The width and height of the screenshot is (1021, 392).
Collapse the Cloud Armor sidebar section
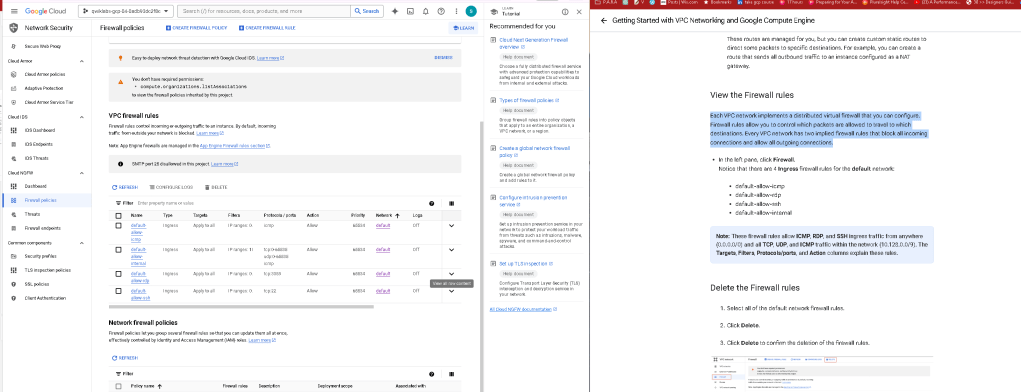tap(81, 61)
